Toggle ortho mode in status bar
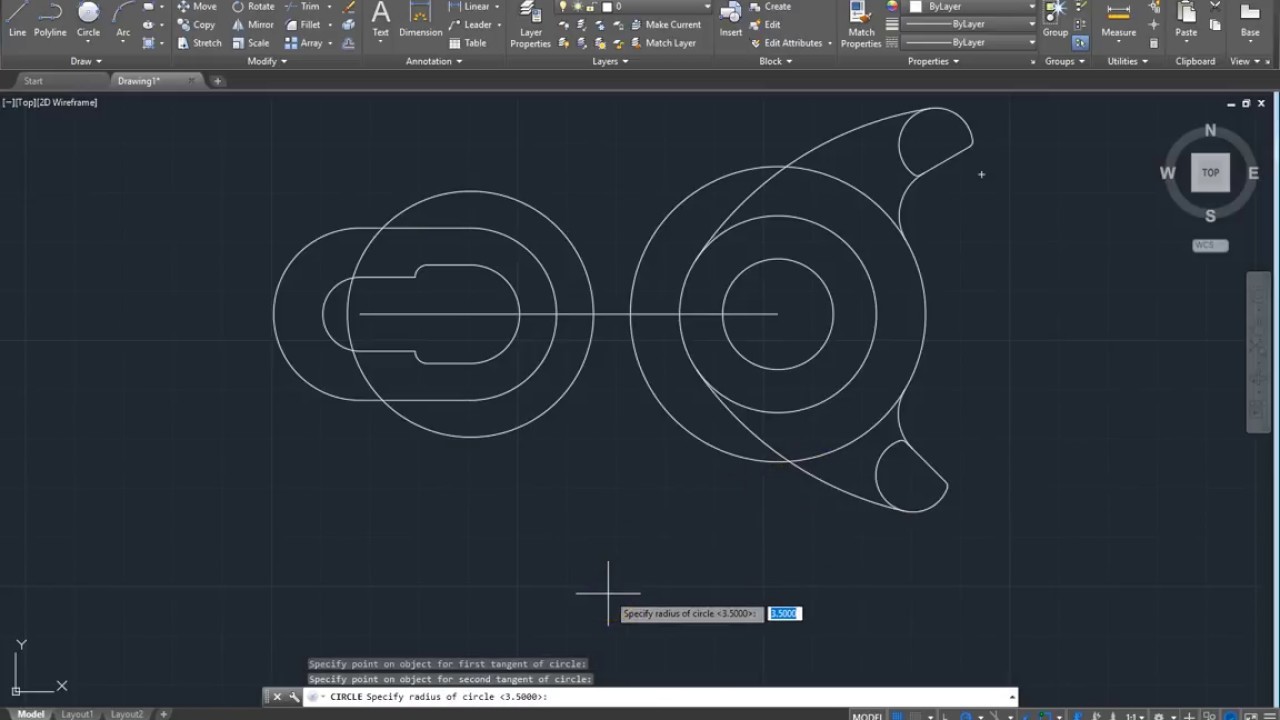The width and height of the screenshot is (1280, 720). click(x=946, y=715)
